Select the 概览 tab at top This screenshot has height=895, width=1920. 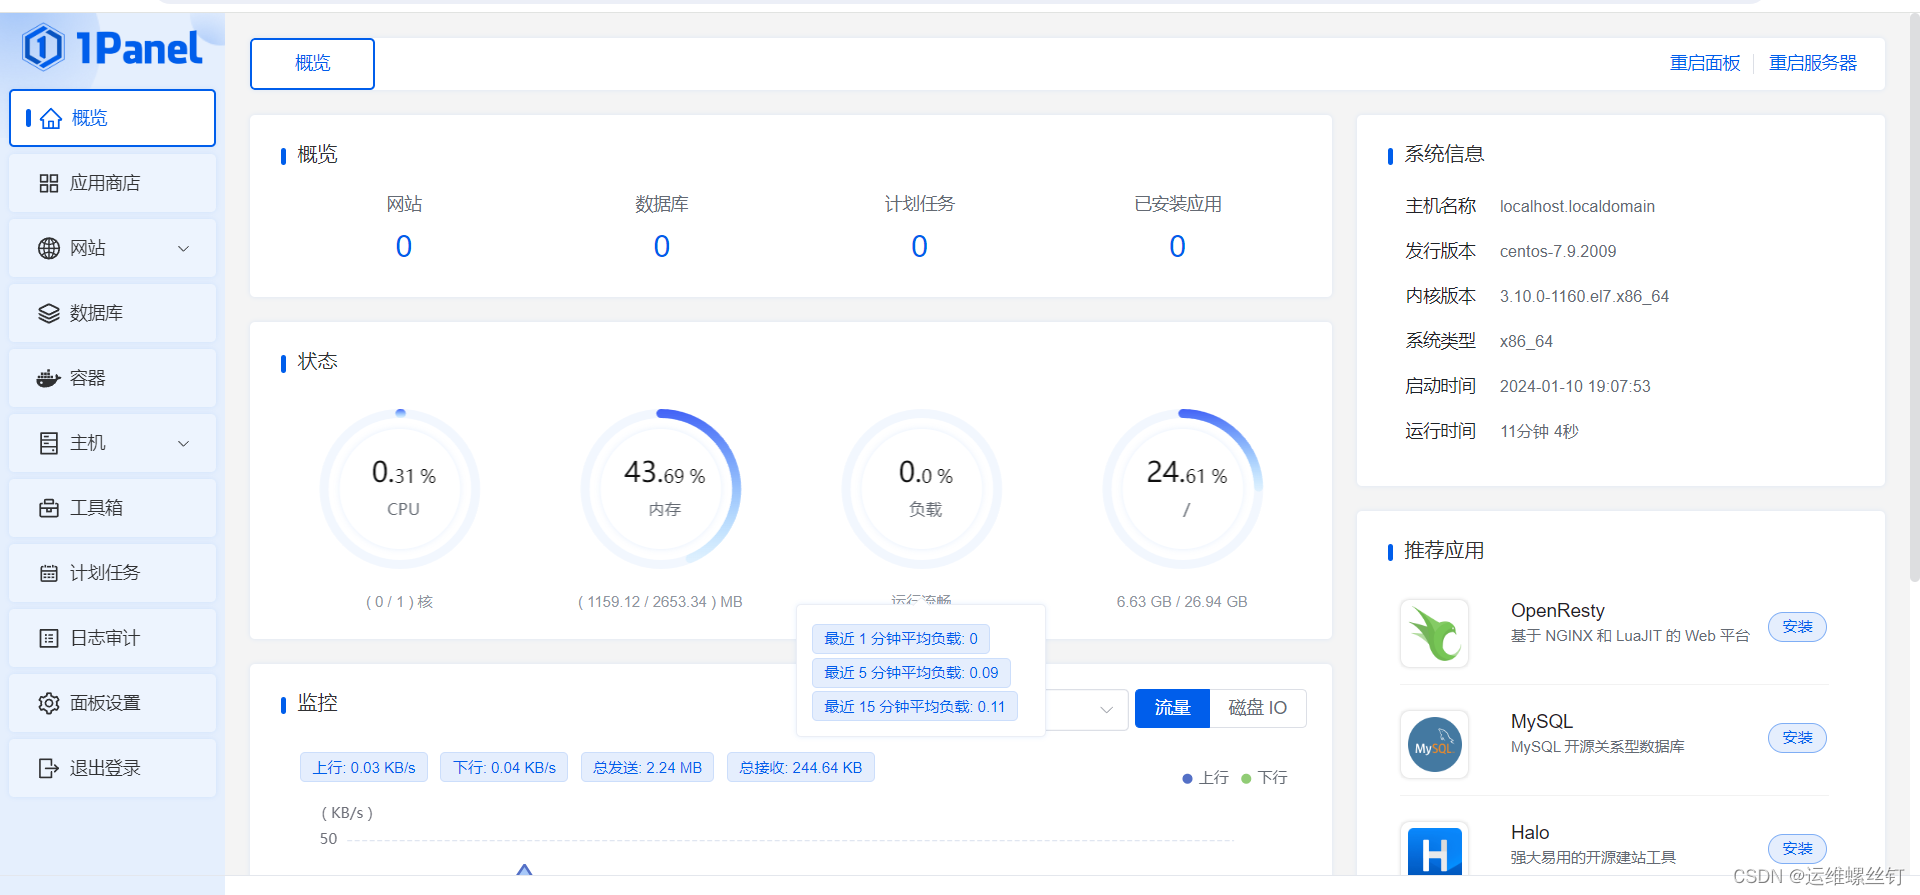coord(312,64)
